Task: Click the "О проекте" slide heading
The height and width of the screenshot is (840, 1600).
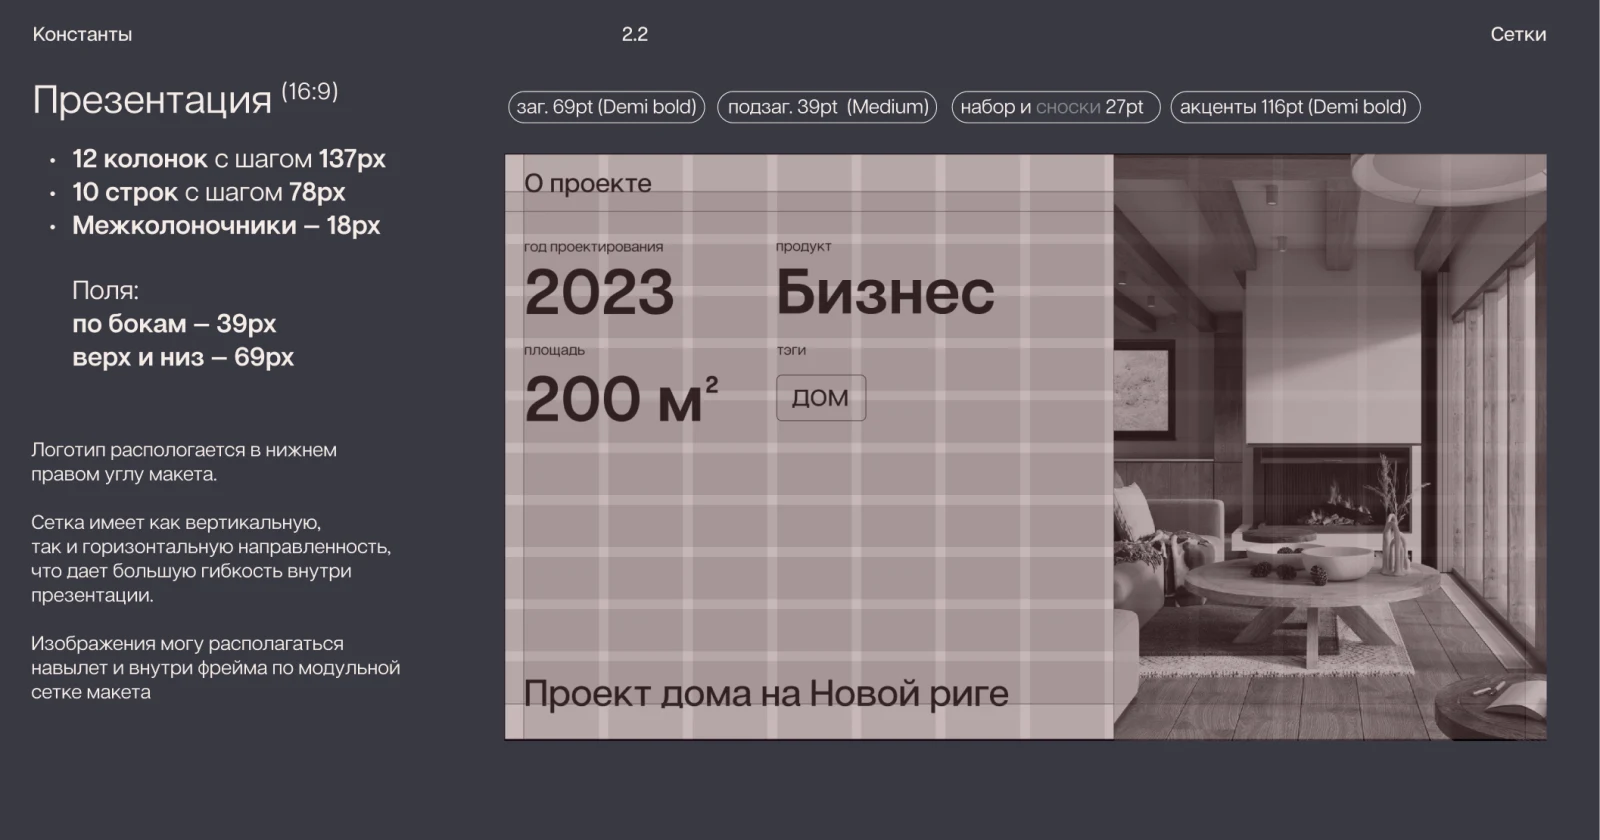Action: click(x=587, y=184)
